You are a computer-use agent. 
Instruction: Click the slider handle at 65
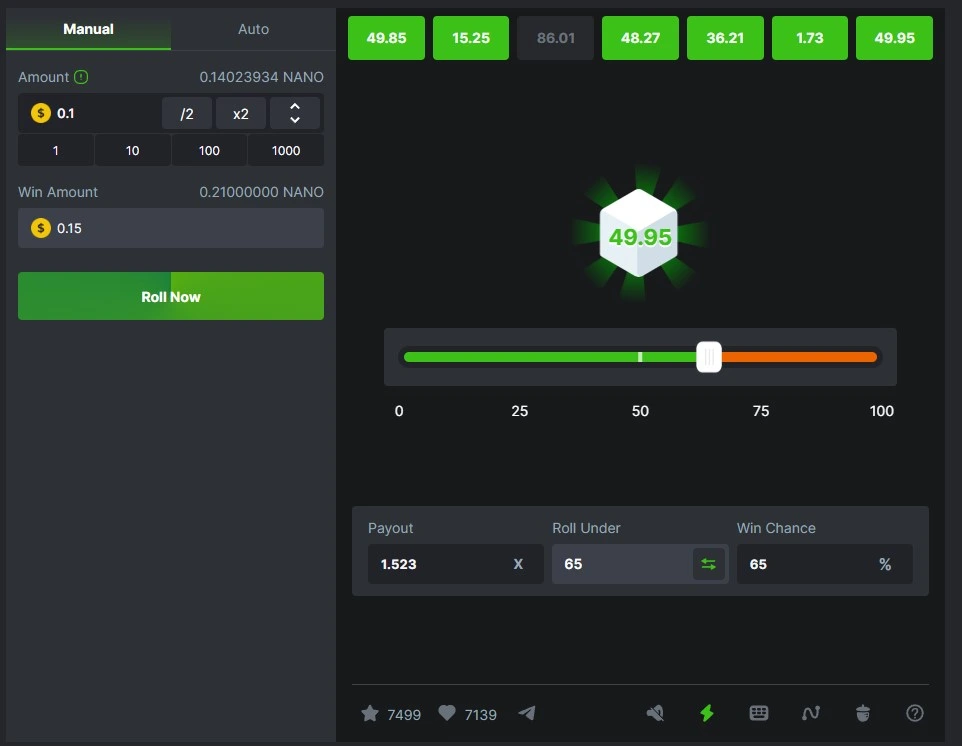[x=709, y=357]
